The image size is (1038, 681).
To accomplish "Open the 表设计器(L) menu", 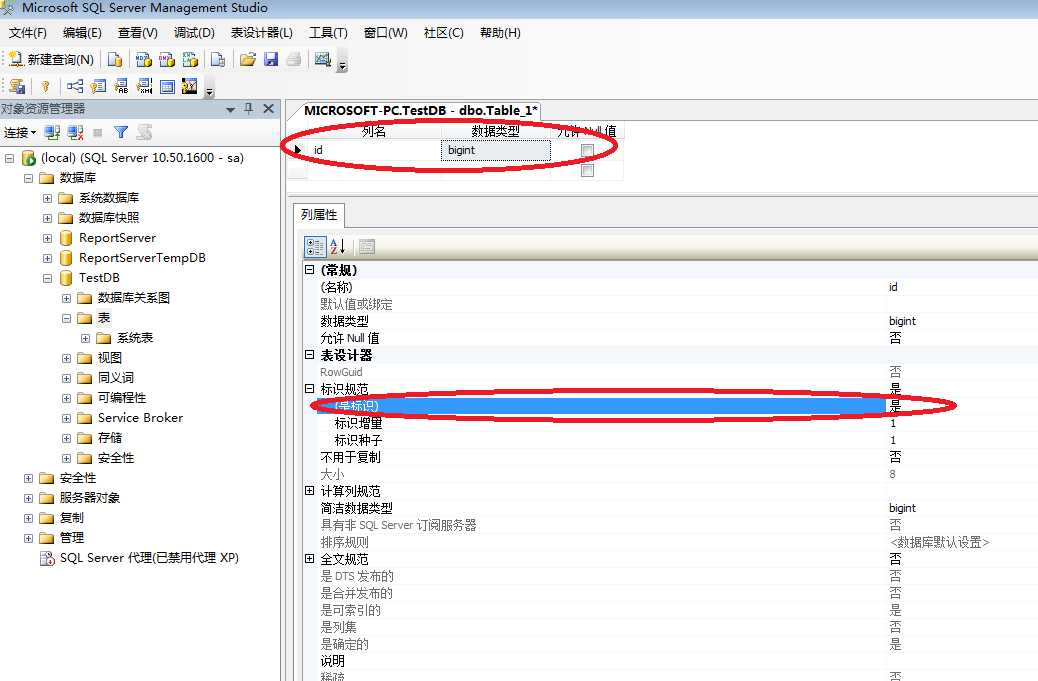I will (x=261, y=32).
